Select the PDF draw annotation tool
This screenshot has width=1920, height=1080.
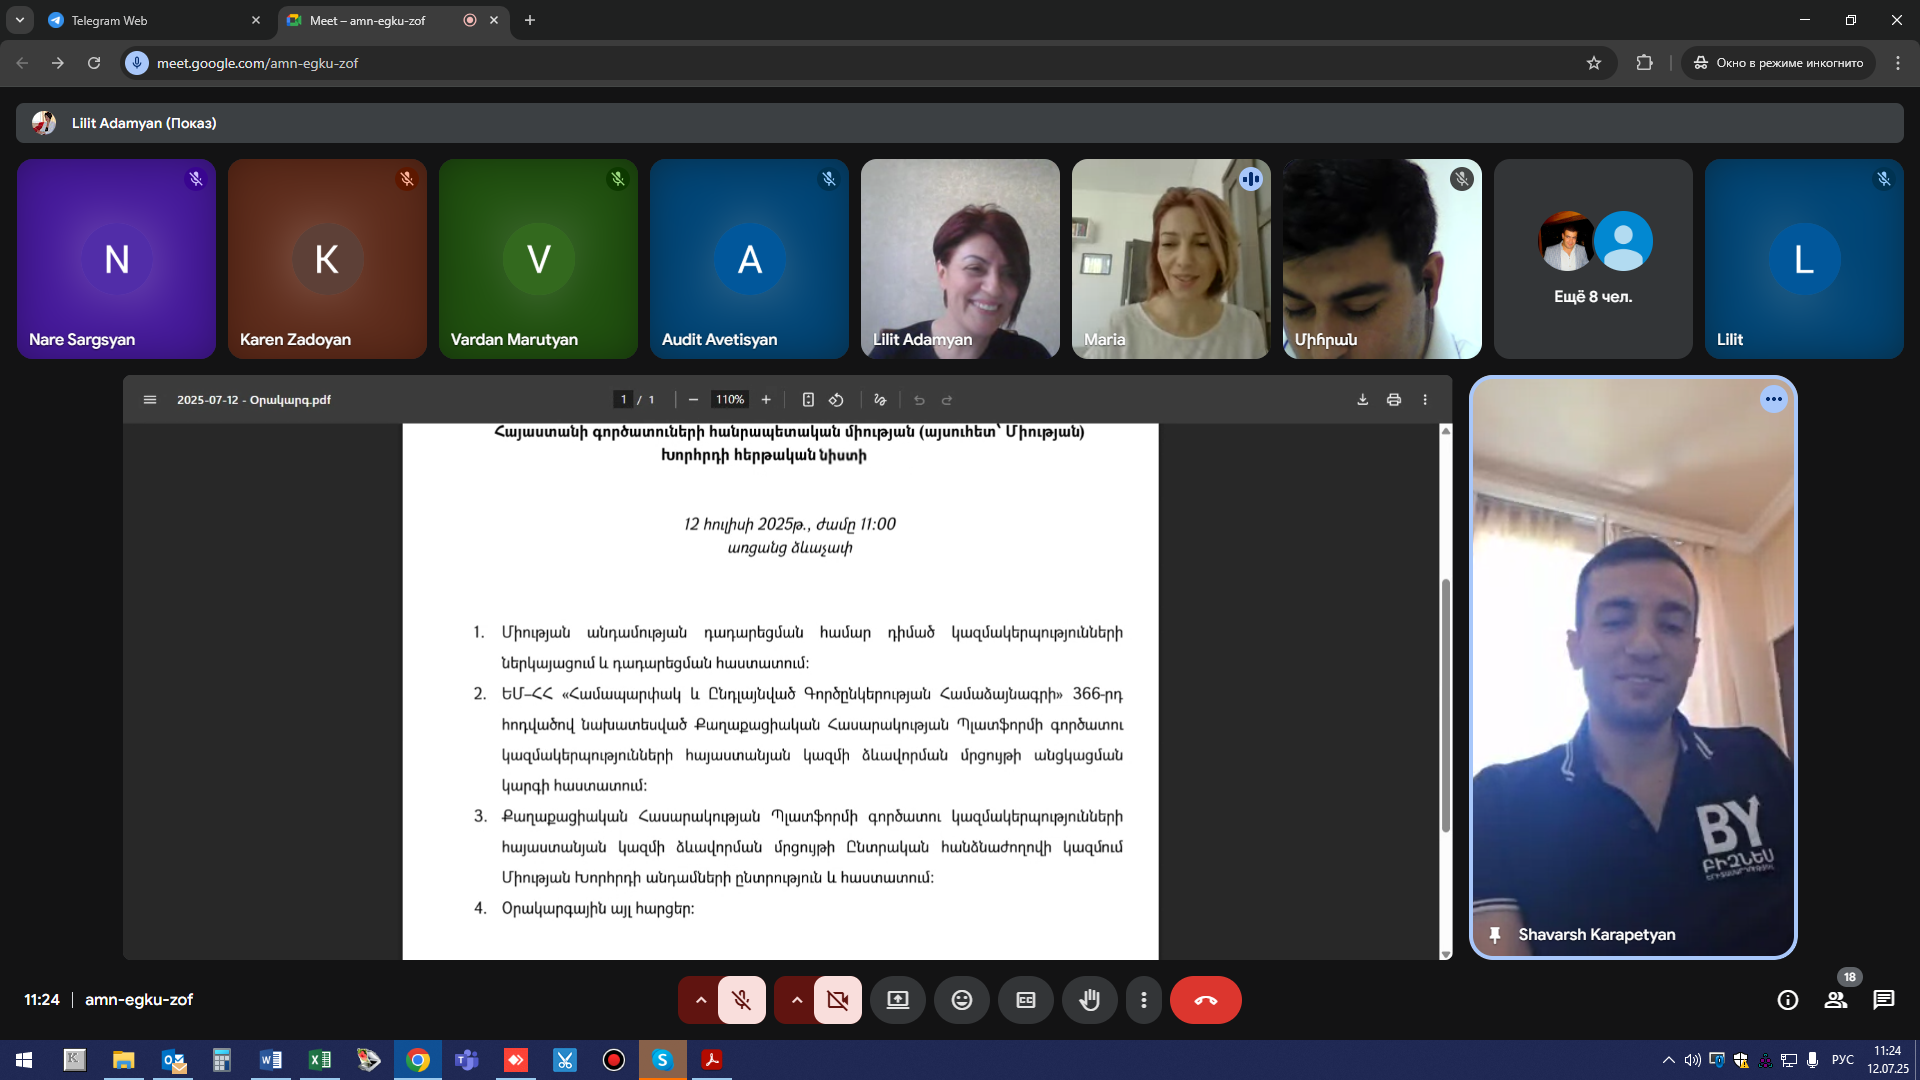(x=880, y=400)
